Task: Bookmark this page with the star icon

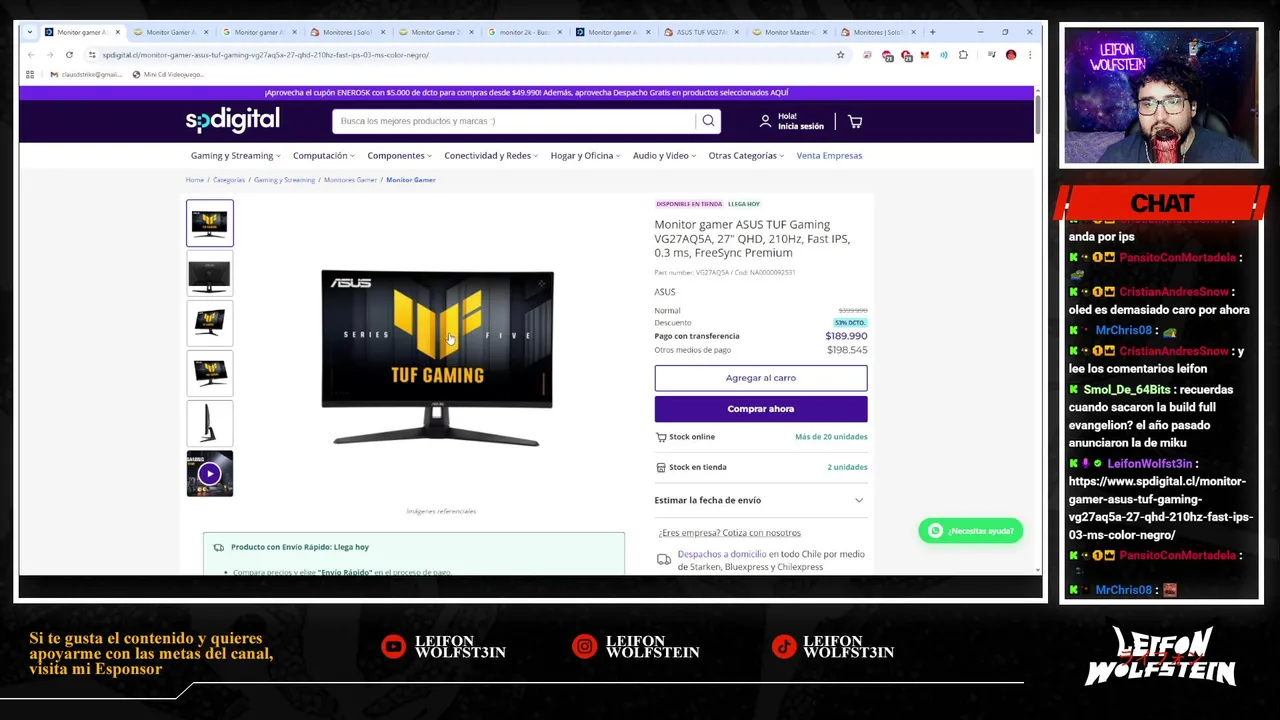Action: click(x=841, y=55)
